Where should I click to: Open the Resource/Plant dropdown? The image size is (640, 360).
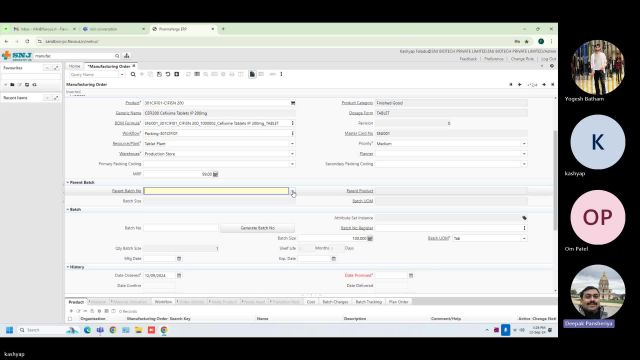pyautogui.click(x=292, y=144)
